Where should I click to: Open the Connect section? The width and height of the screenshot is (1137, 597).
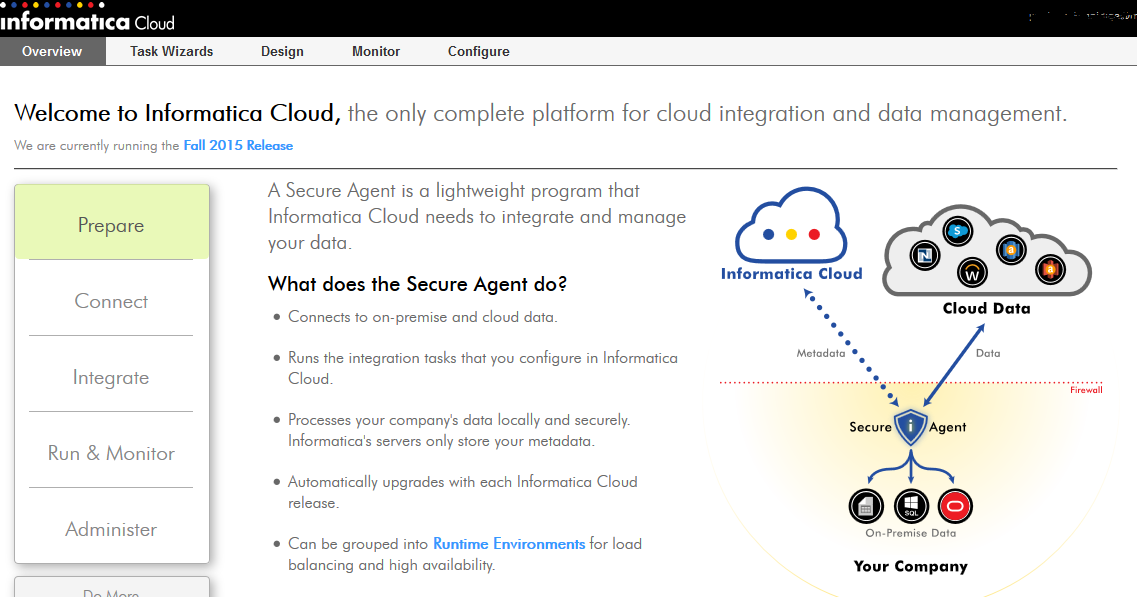[x=110, y=301]
